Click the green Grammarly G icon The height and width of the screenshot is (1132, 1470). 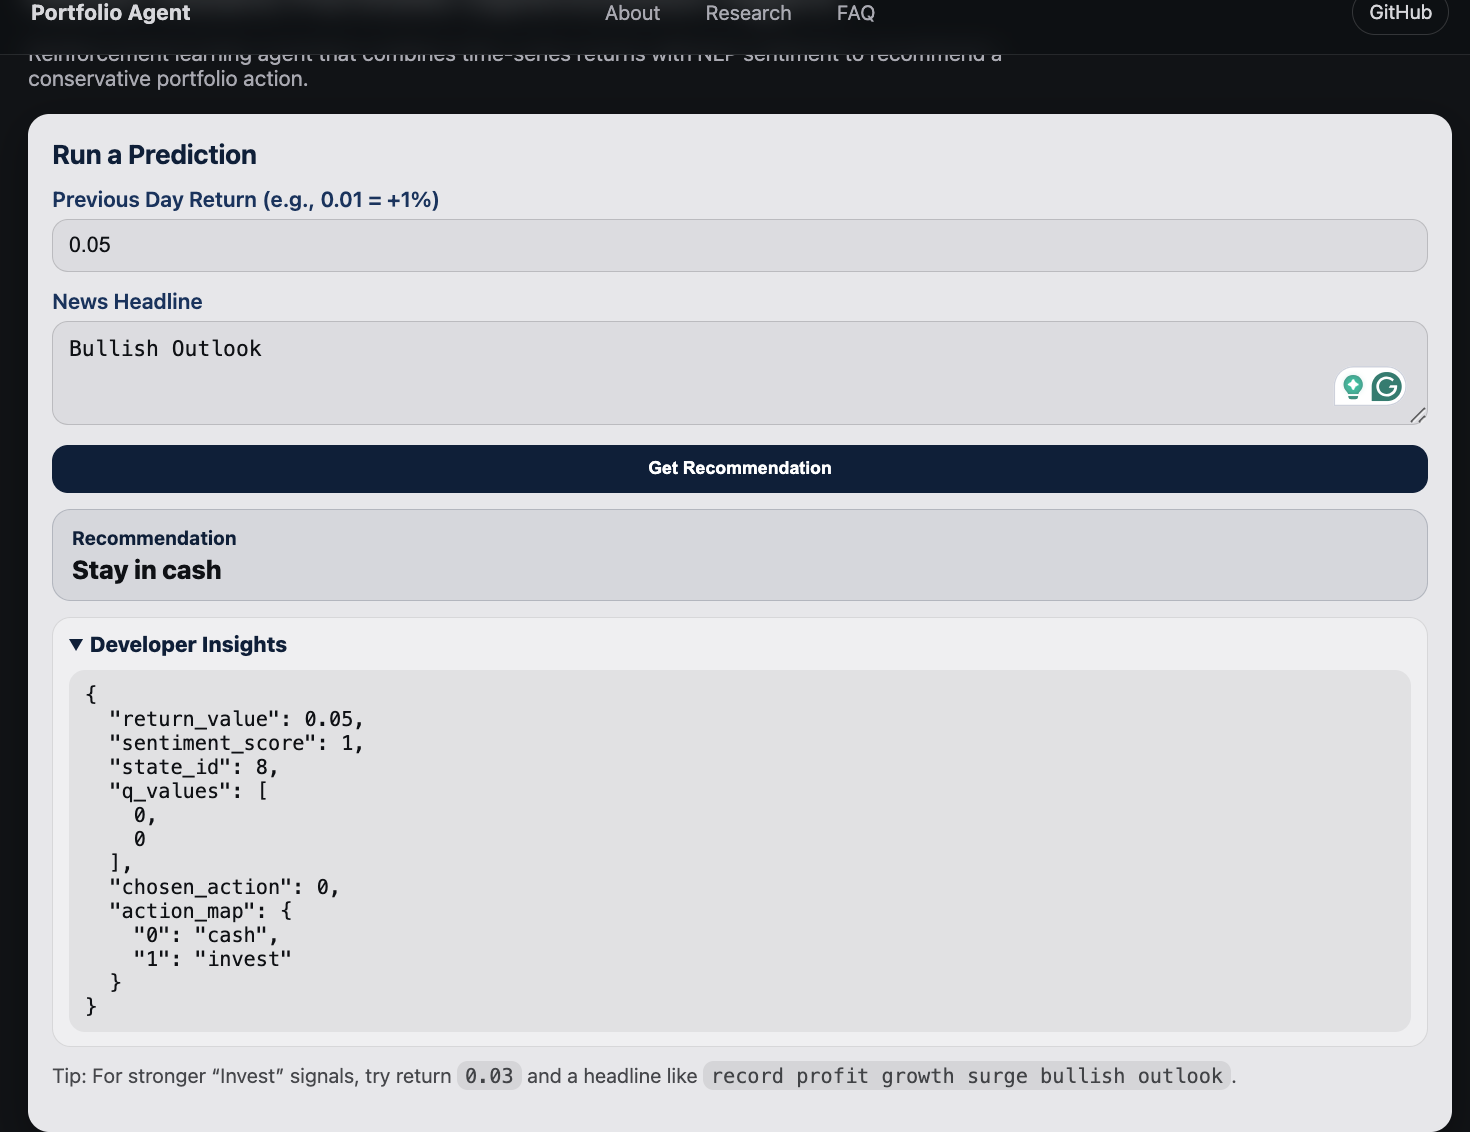1386,387
